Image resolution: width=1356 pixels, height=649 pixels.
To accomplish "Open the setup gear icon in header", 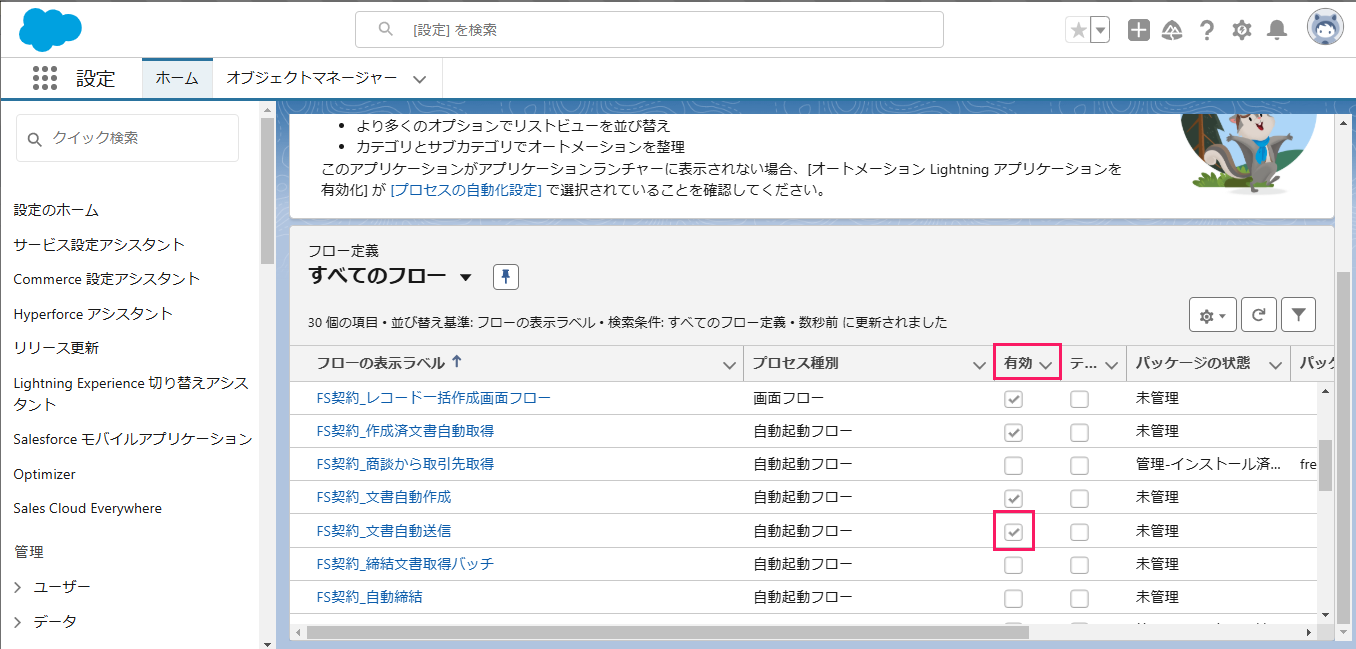I will [x=1242, y=30].
